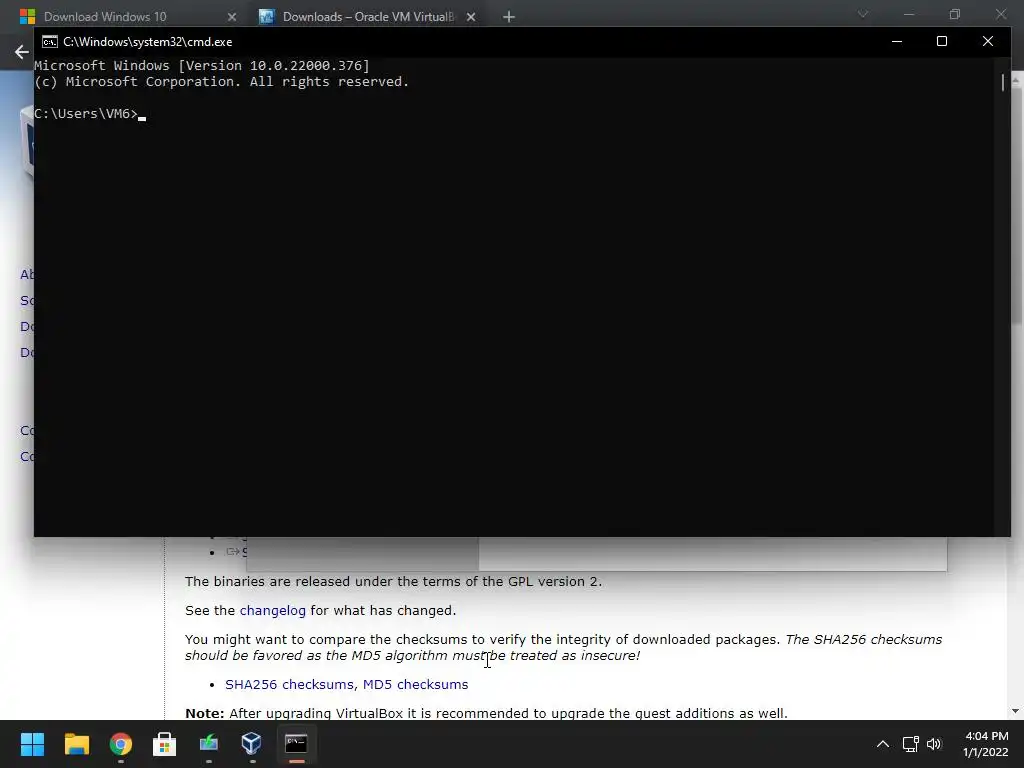Close the Command Prompt window

(987, 41)
